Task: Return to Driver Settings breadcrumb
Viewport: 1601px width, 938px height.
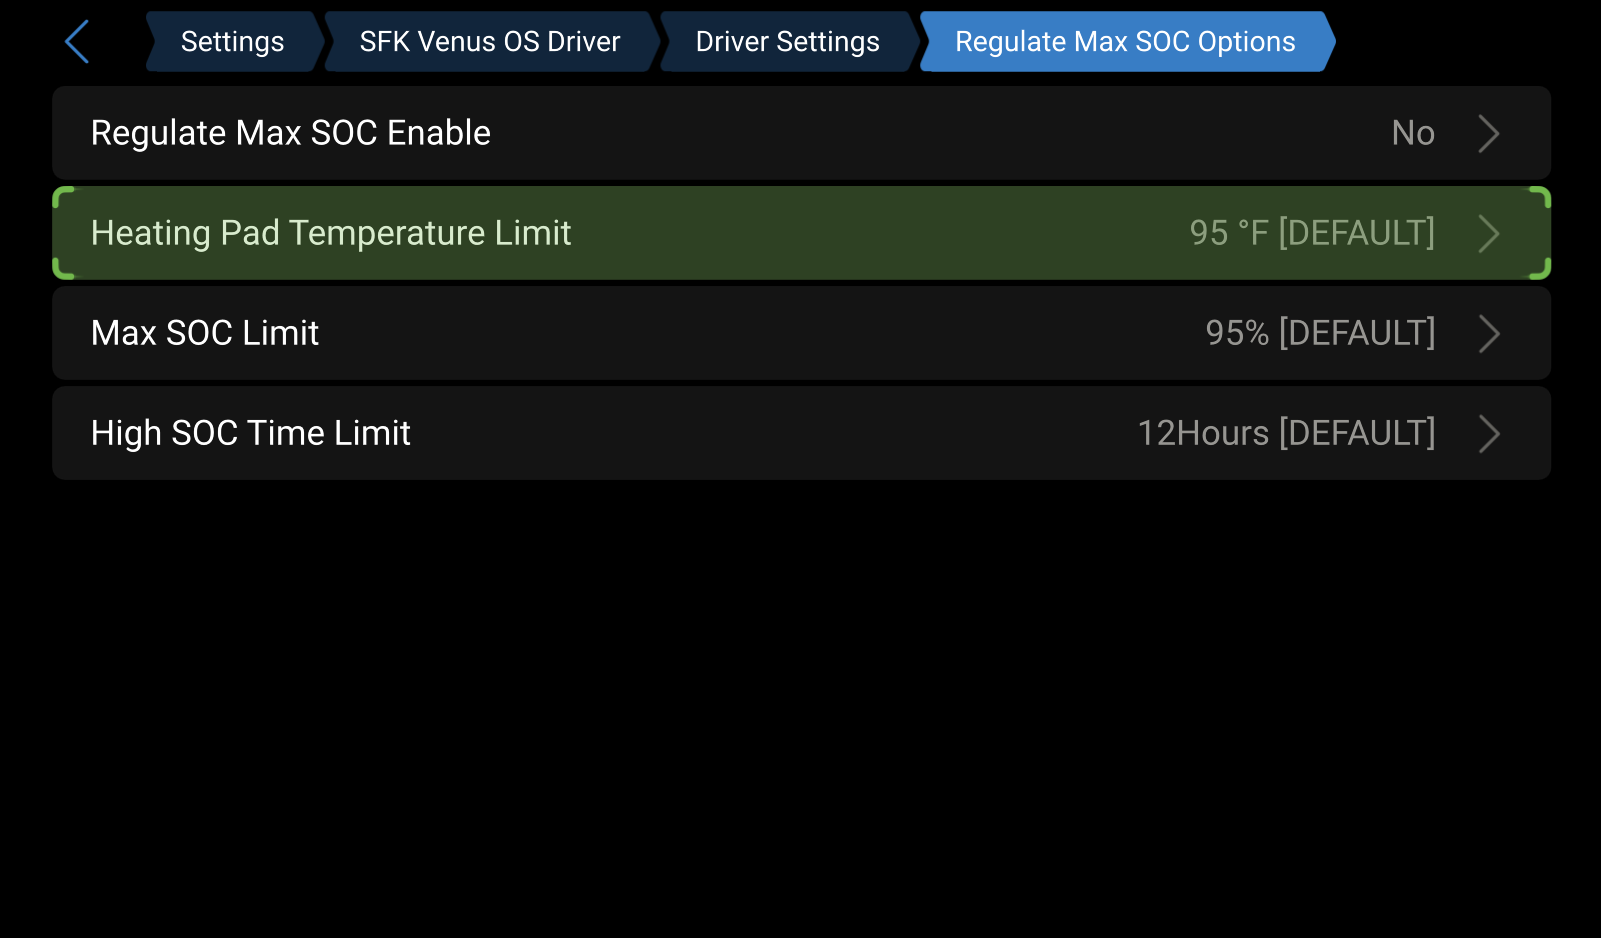Action: (788, 42)
